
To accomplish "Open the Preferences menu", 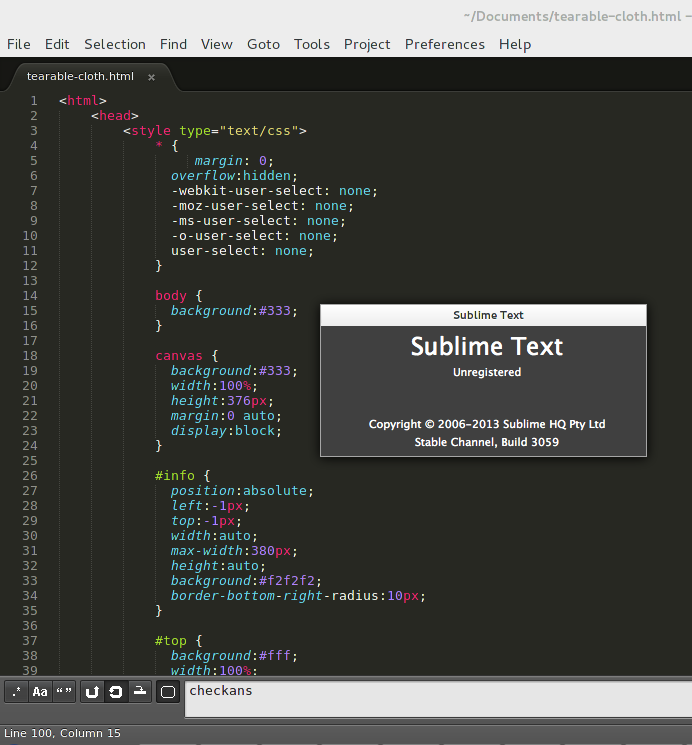I will point(445,44).
